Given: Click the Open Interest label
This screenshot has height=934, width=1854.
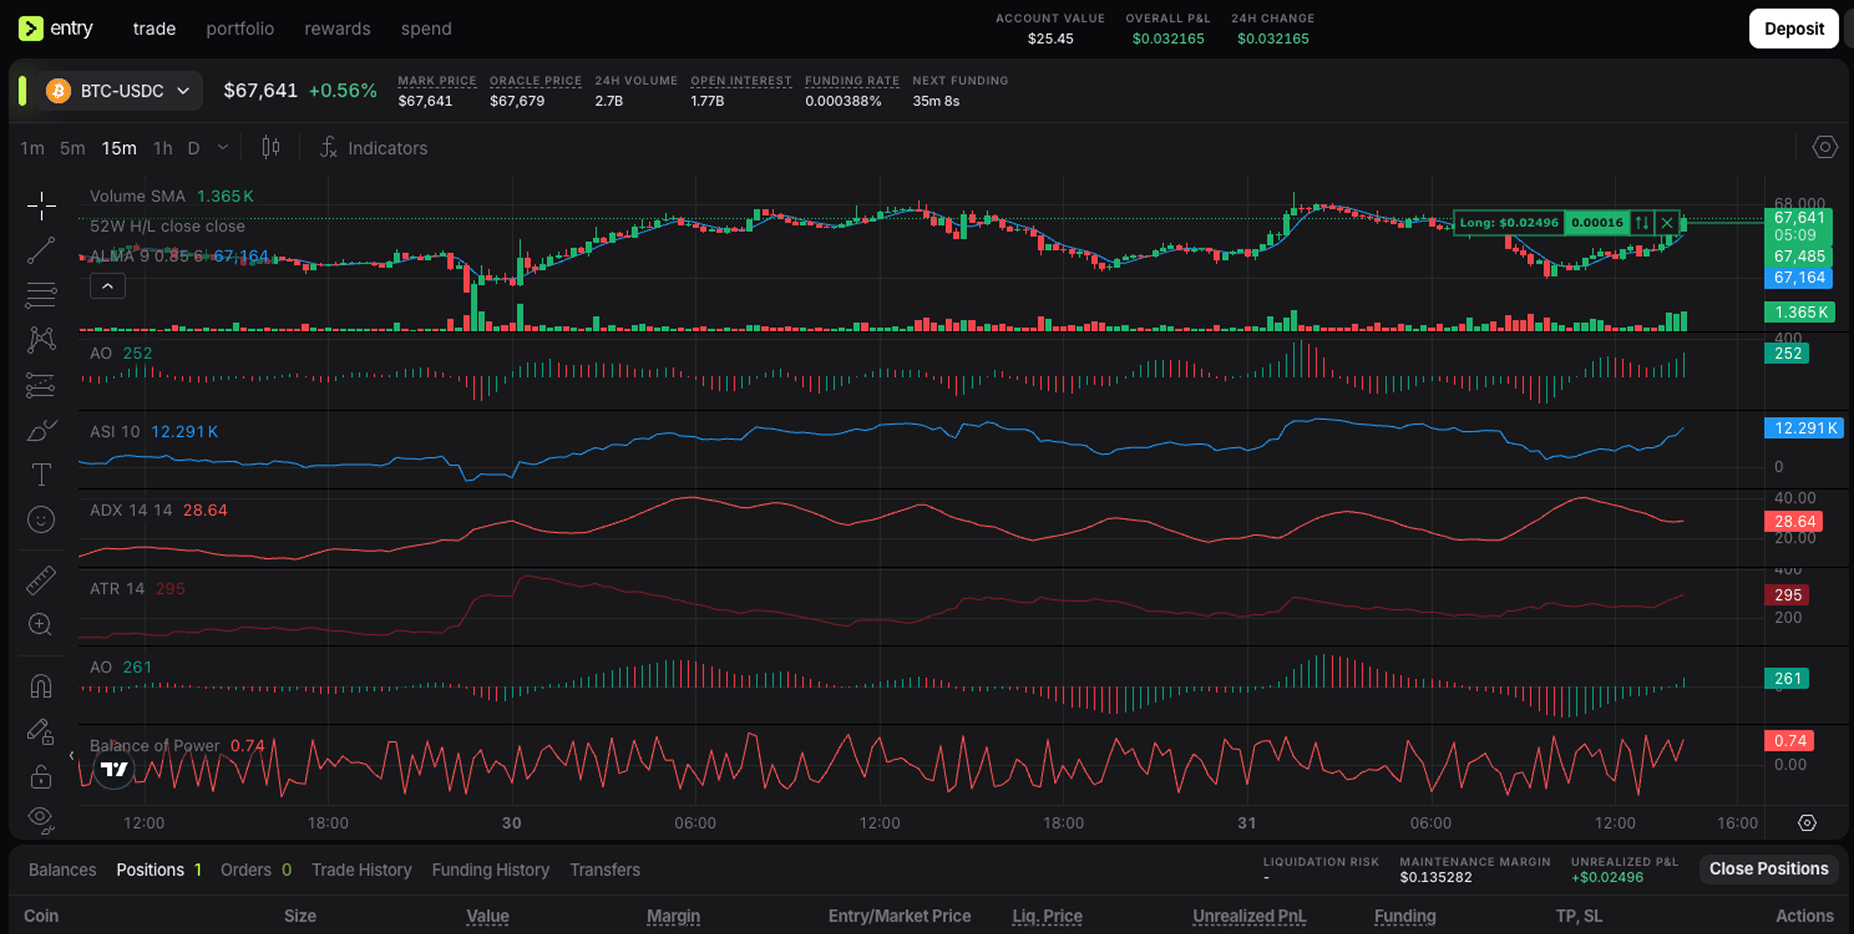Looking at the screenshot, I should pos(741,81).
